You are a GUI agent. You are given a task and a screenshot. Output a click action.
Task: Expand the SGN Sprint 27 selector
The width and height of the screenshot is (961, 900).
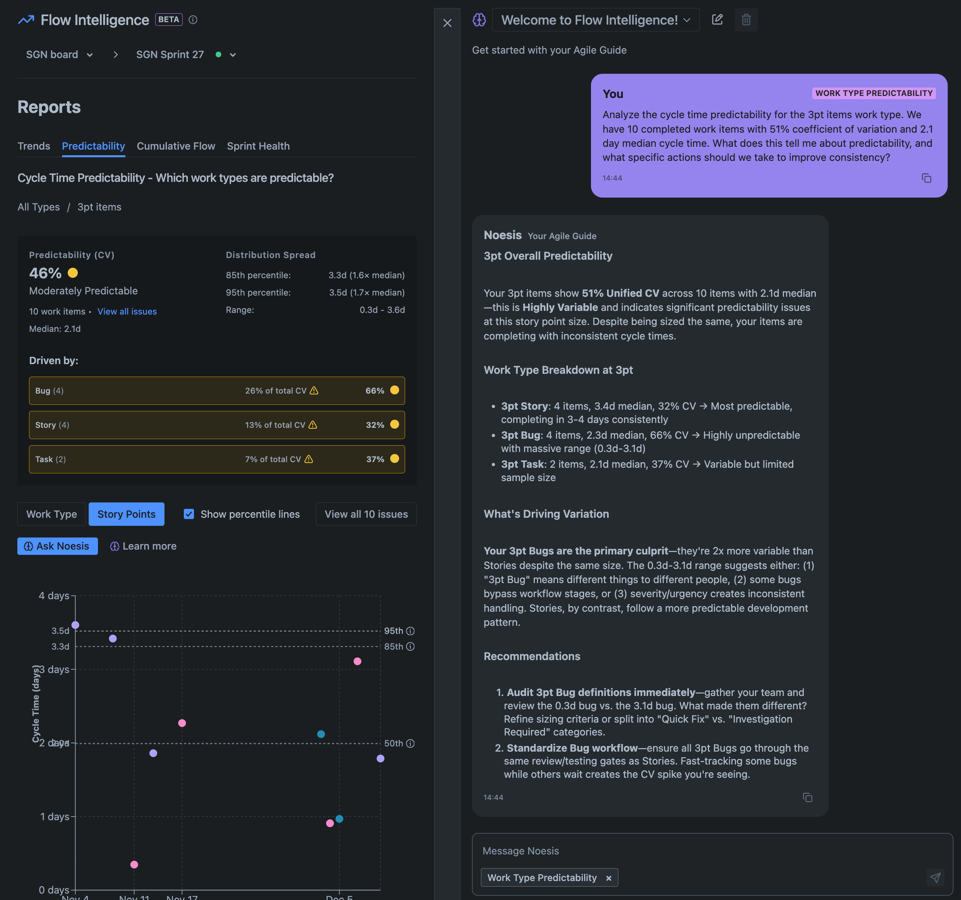pos(186,55)
